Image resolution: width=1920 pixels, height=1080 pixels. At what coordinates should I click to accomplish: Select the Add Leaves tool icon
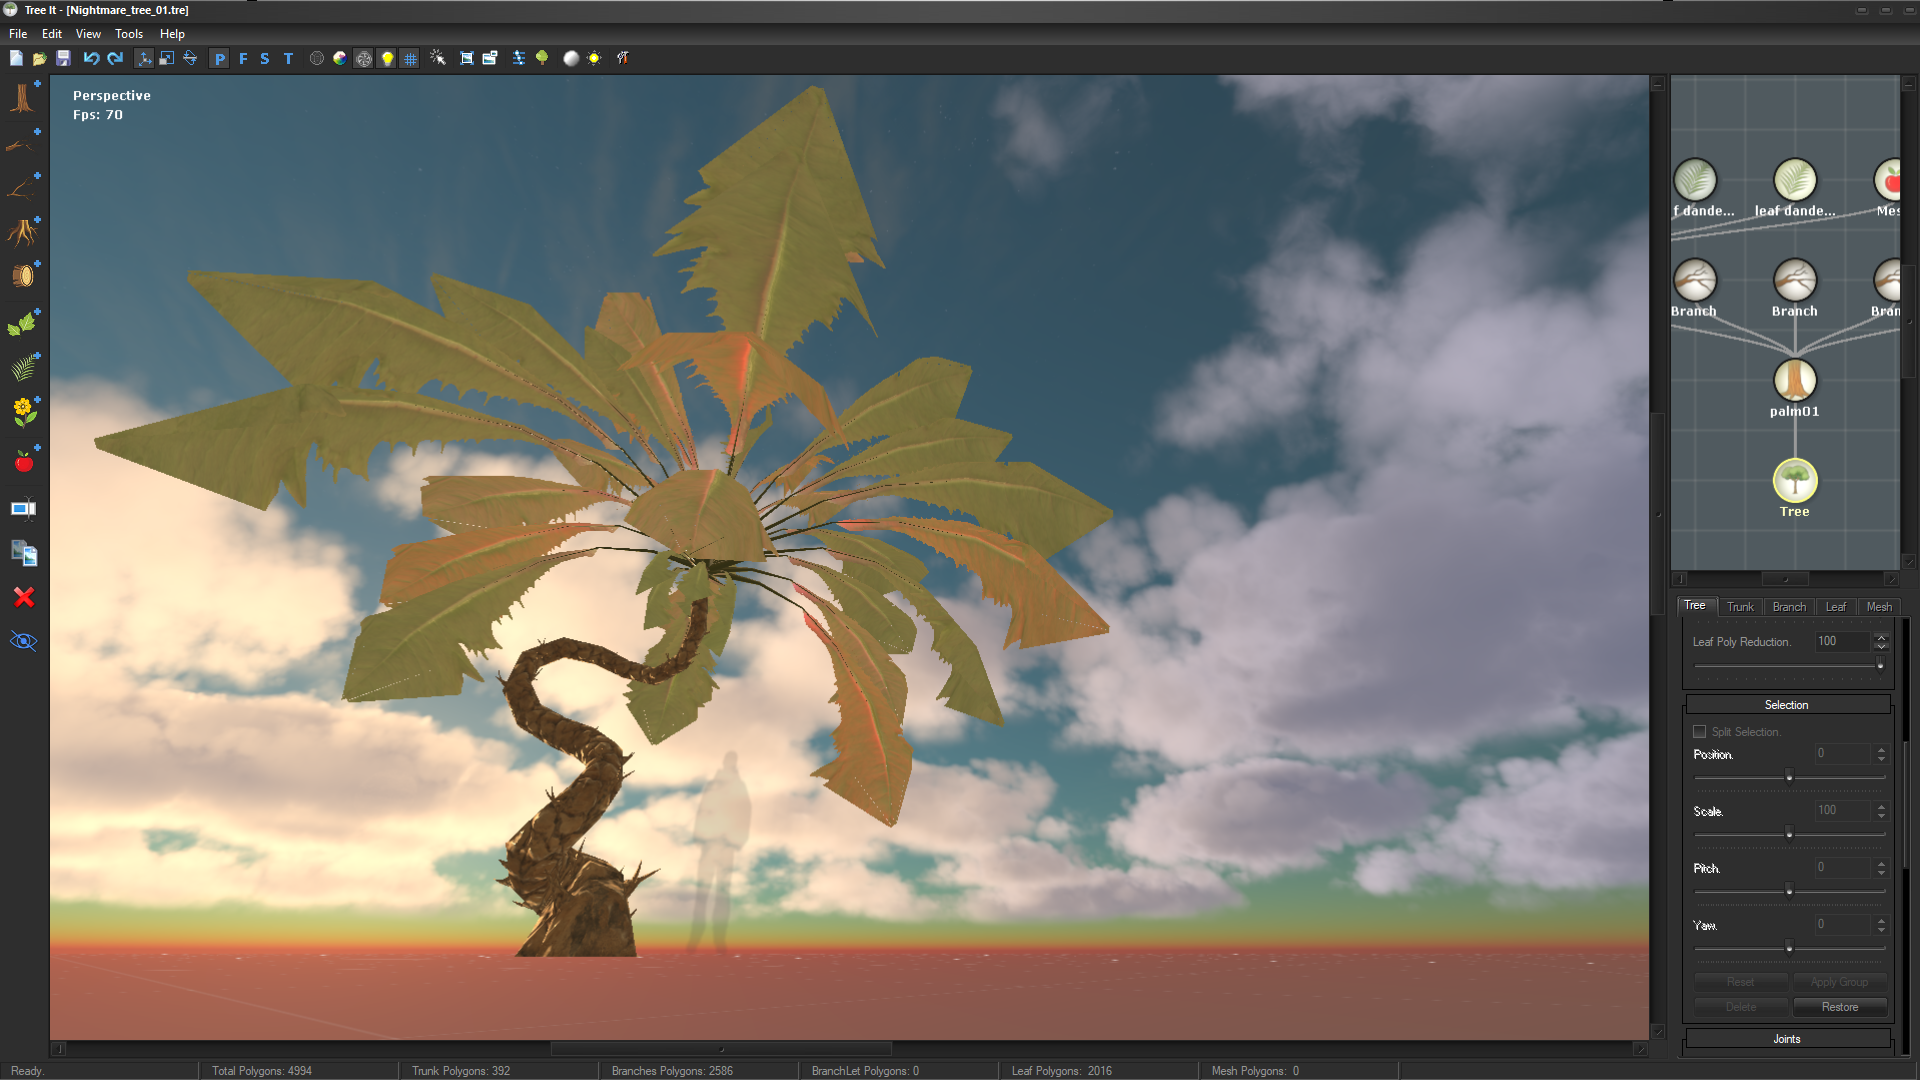tap(22, 324)
